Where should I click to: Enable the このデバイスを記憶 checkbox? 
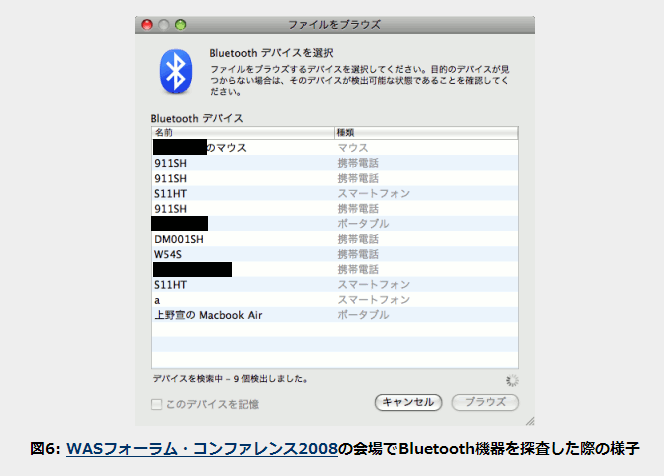pyautogui.click(x=156, y=404)
